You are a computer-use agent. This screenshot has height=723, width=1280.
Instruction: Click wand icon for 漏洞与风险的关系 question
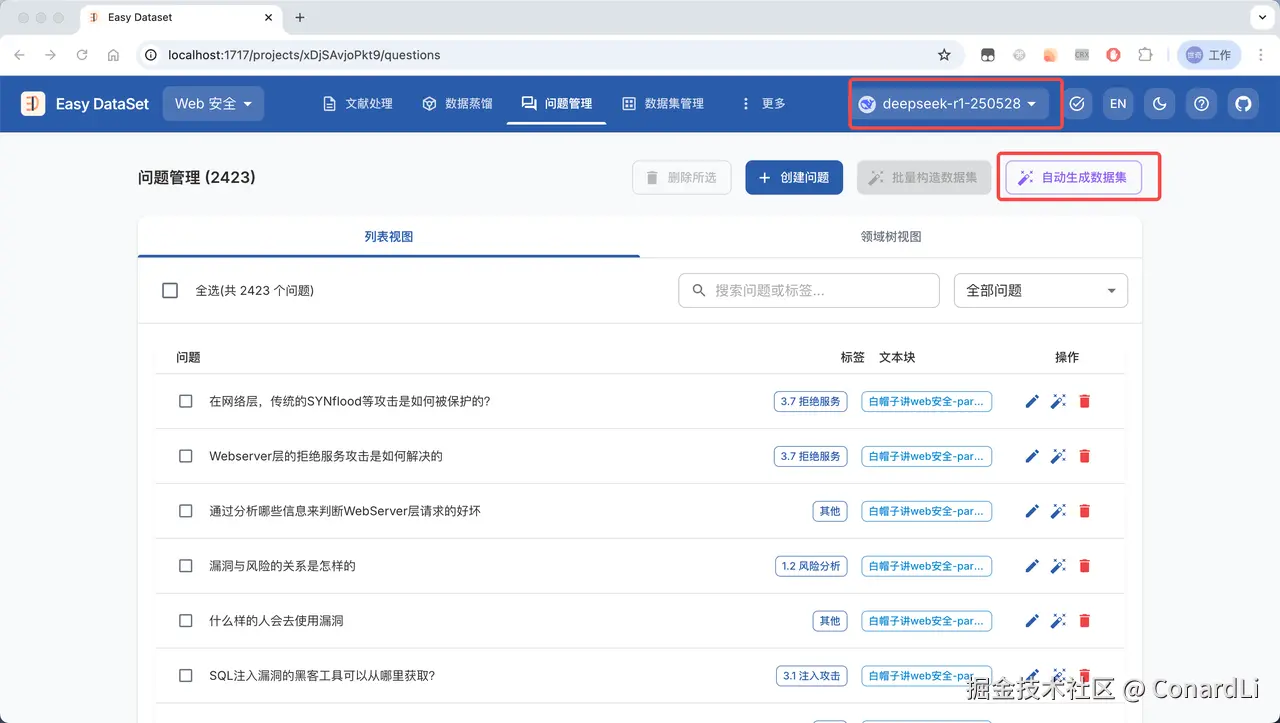click(1058, 566)
